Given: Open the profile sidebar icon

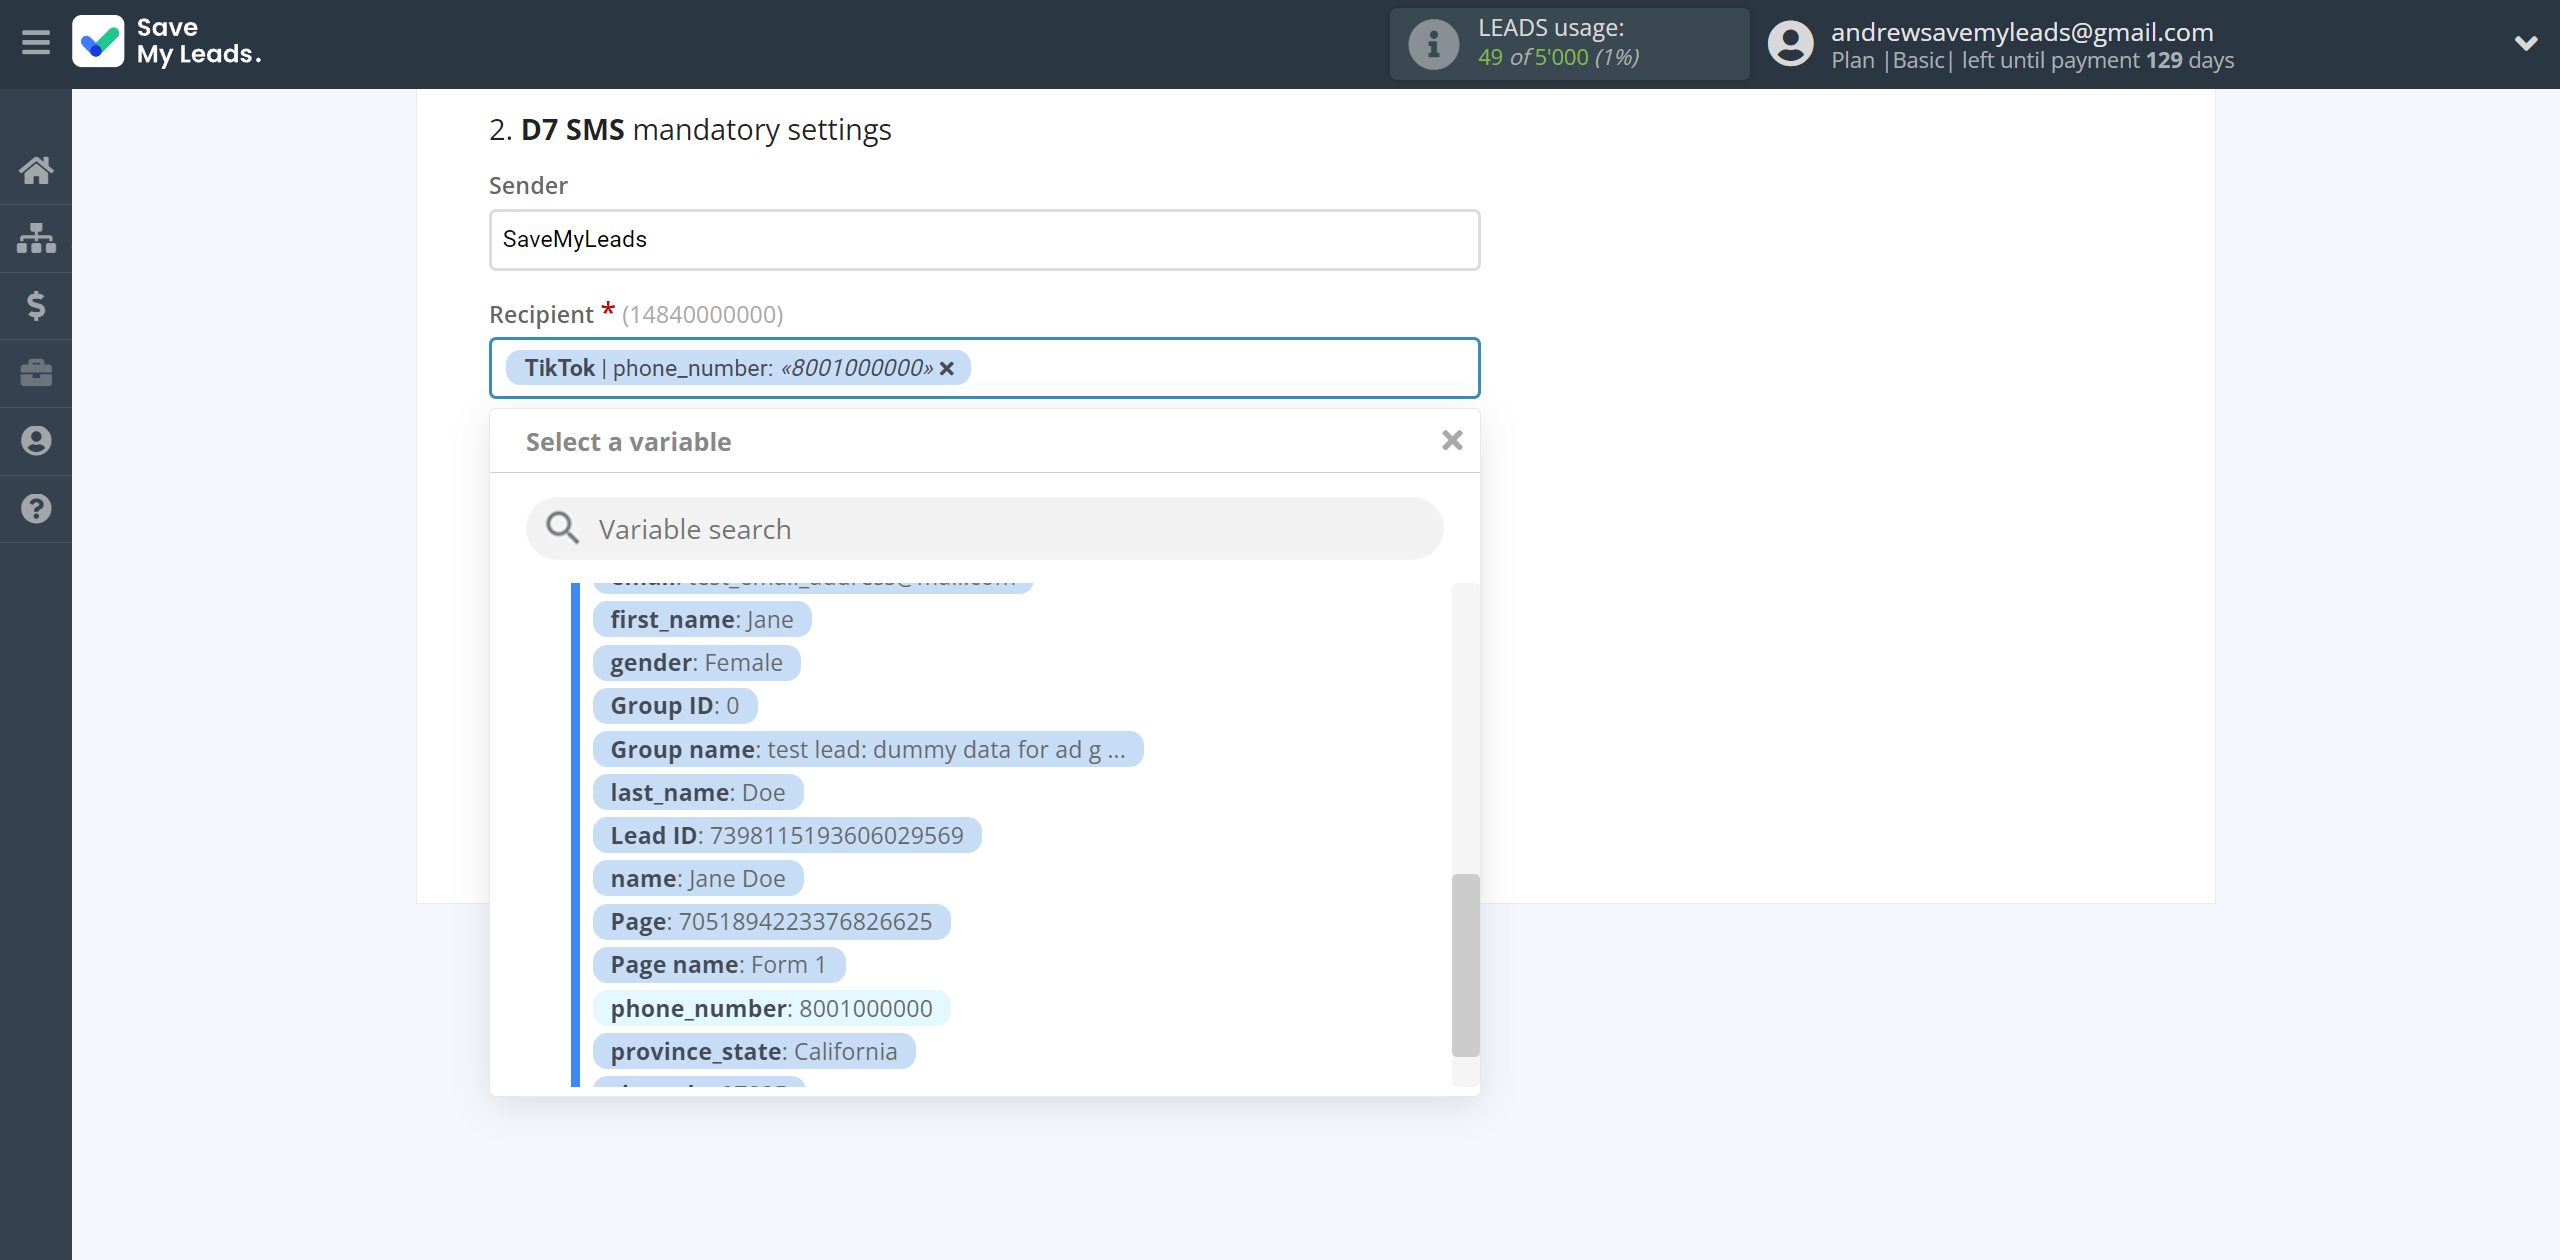Looking at the screenshot, I should click(x=36, y=441).
